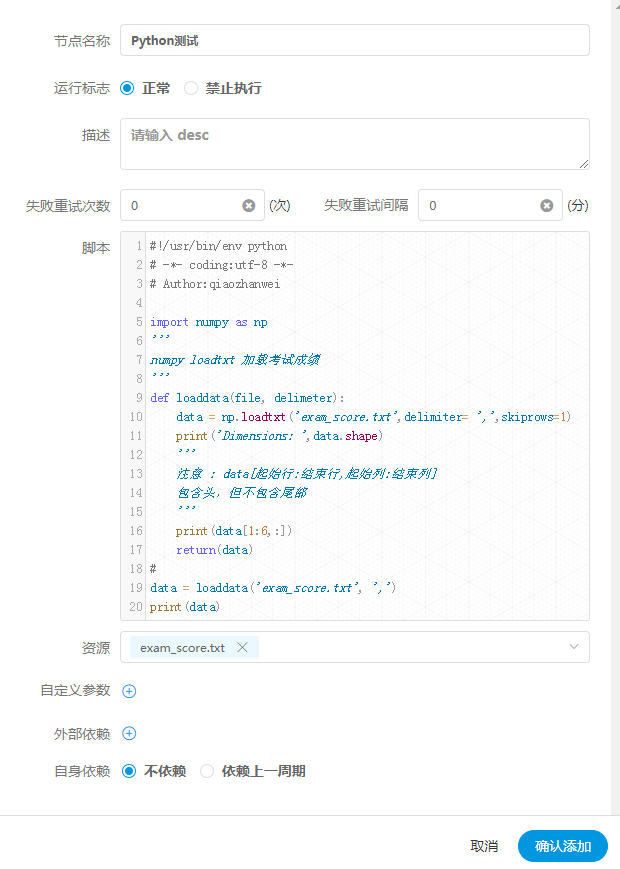
Task: Select the 正常 run flag radio
Action: coord(127,88)
